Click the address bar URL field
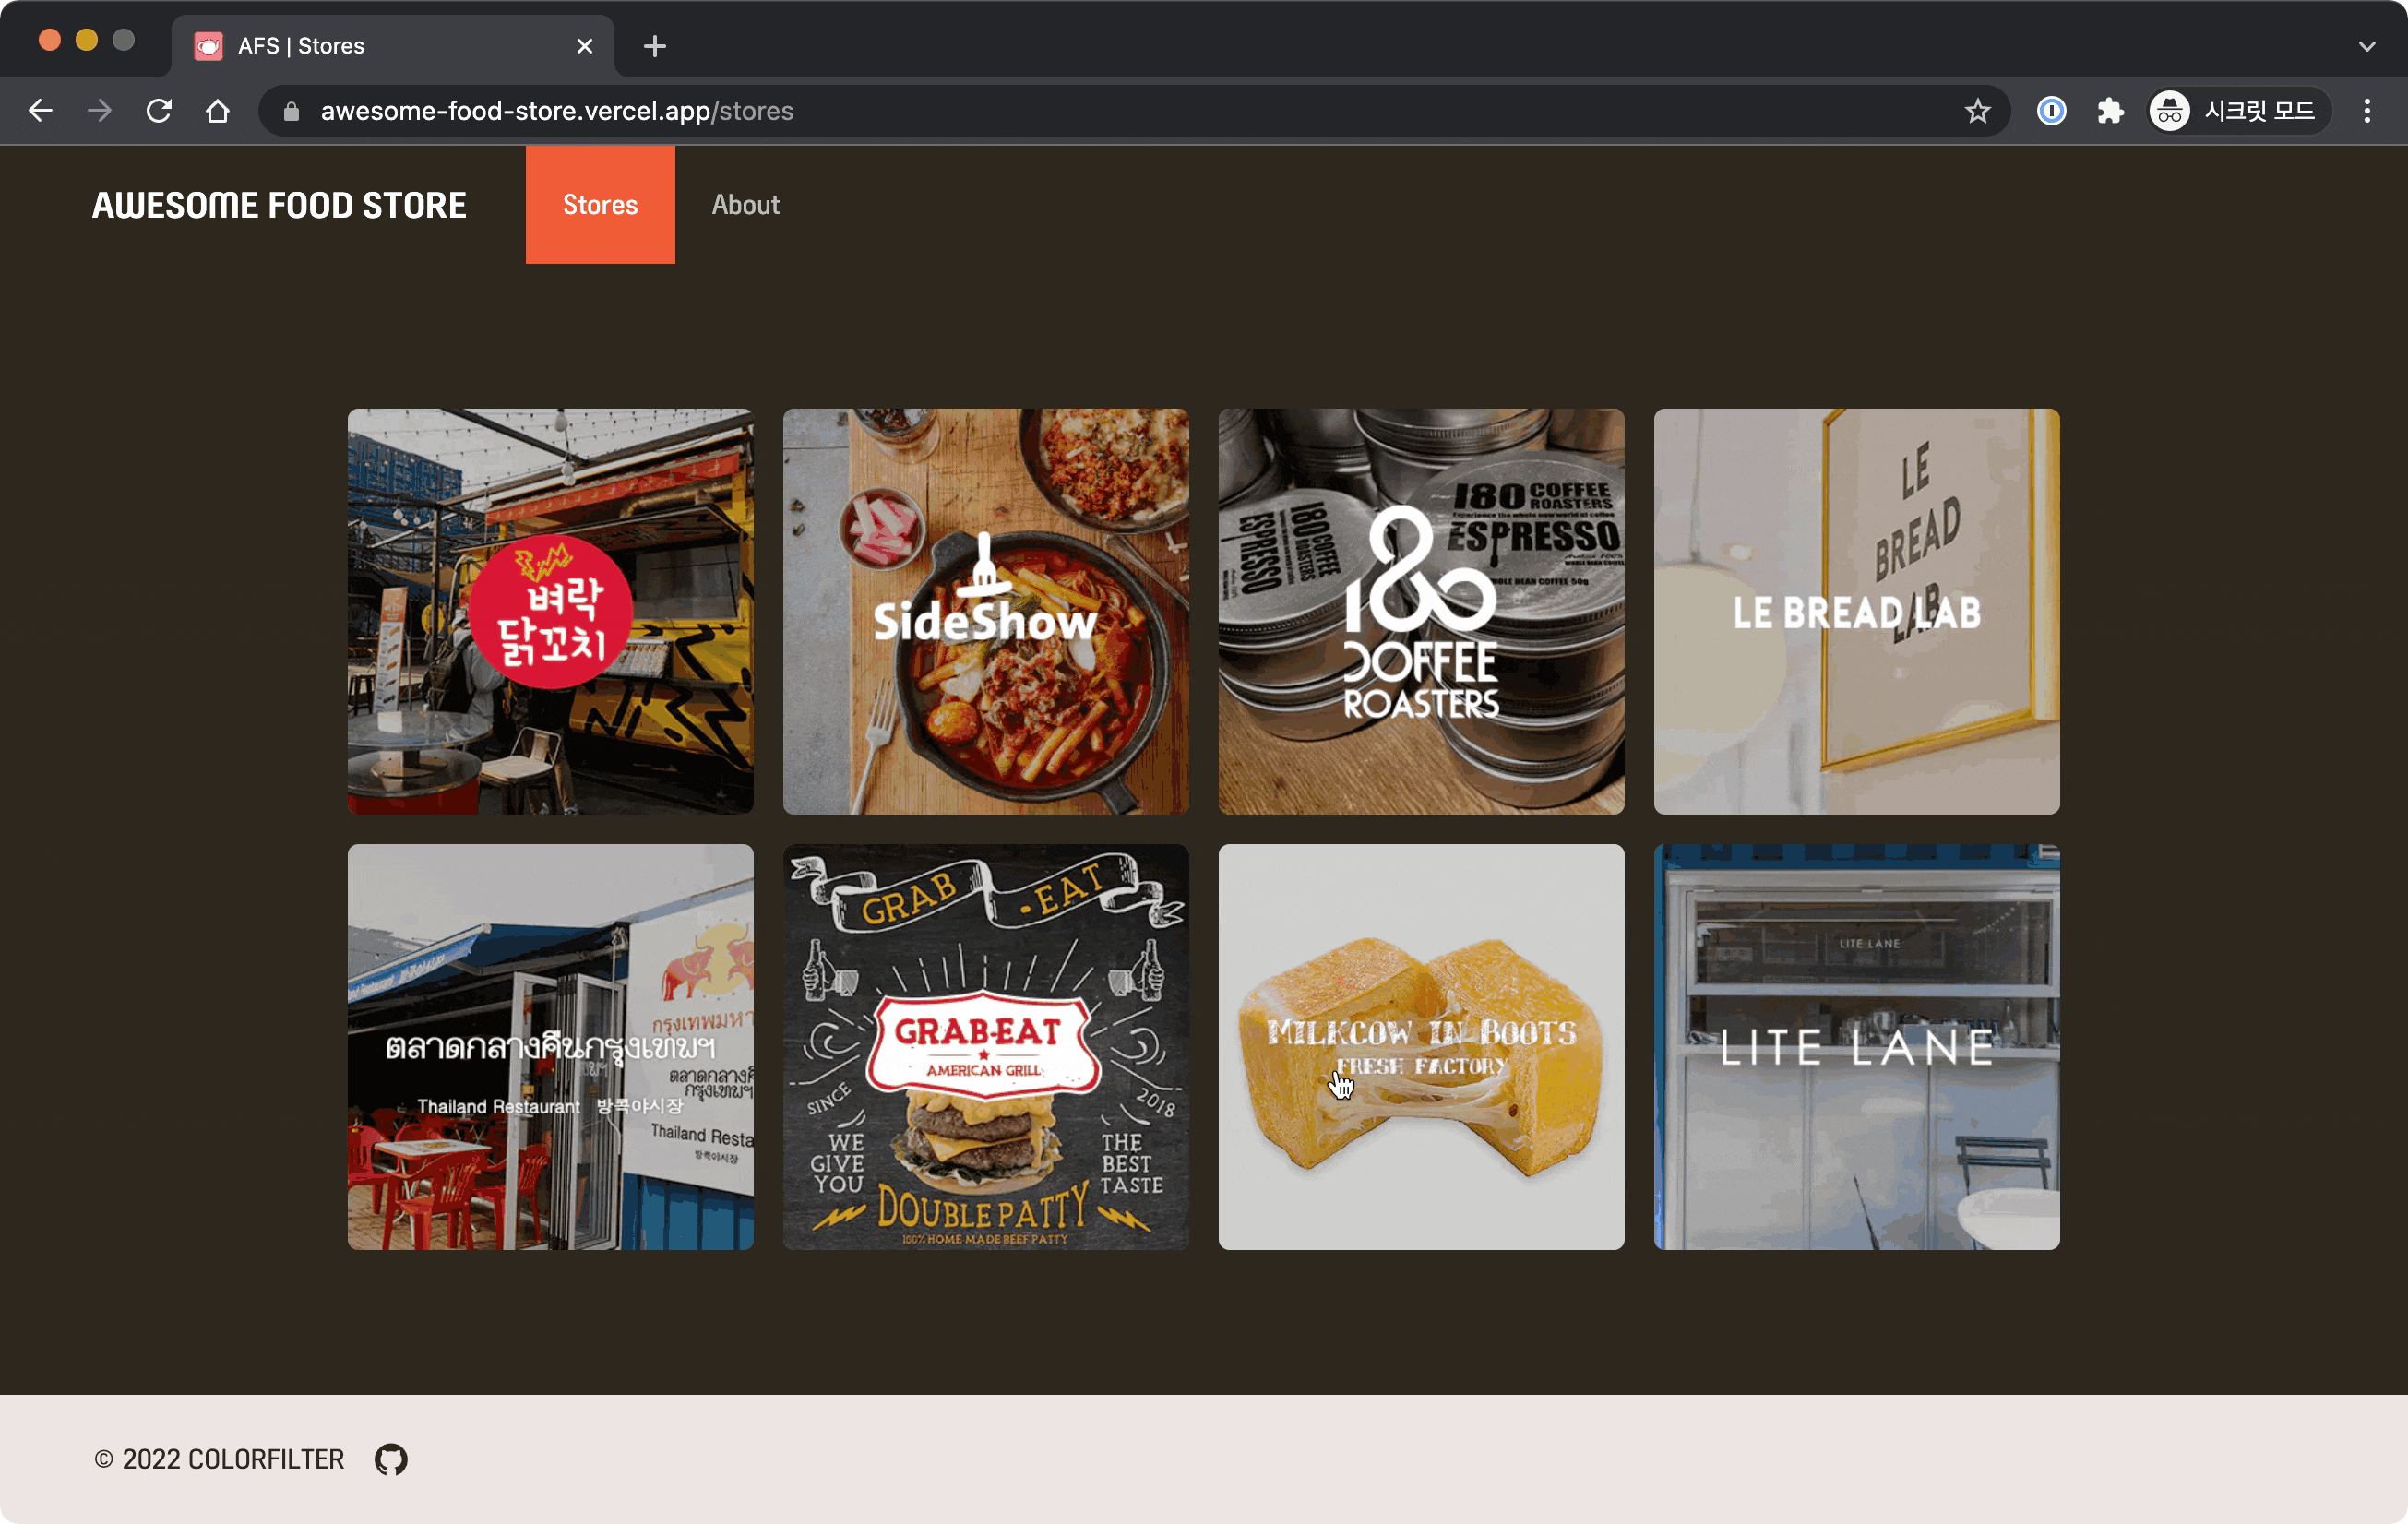The width and height of the screenshot is (2408, 1524). coord(1135,111)
